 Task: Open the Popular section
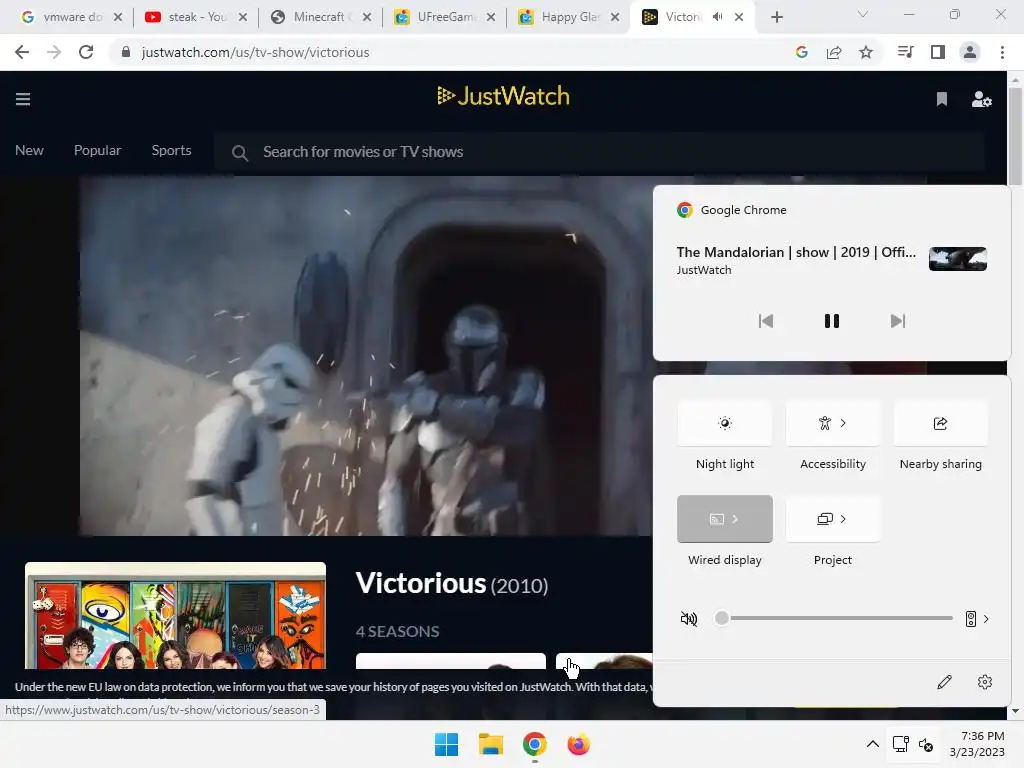pyautogui.click(x=97, y=150)
